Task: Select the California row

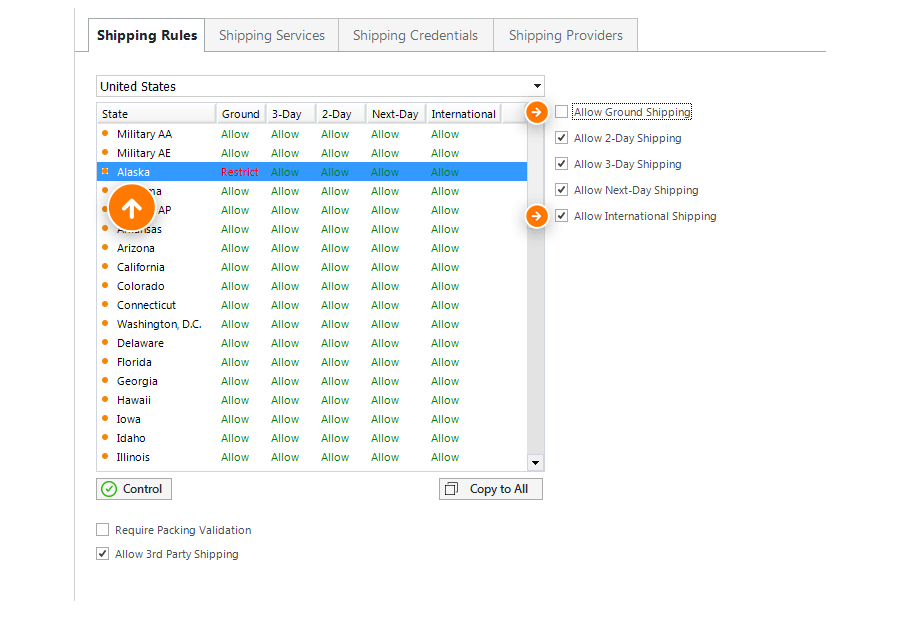Action: [x=312, y=267]
